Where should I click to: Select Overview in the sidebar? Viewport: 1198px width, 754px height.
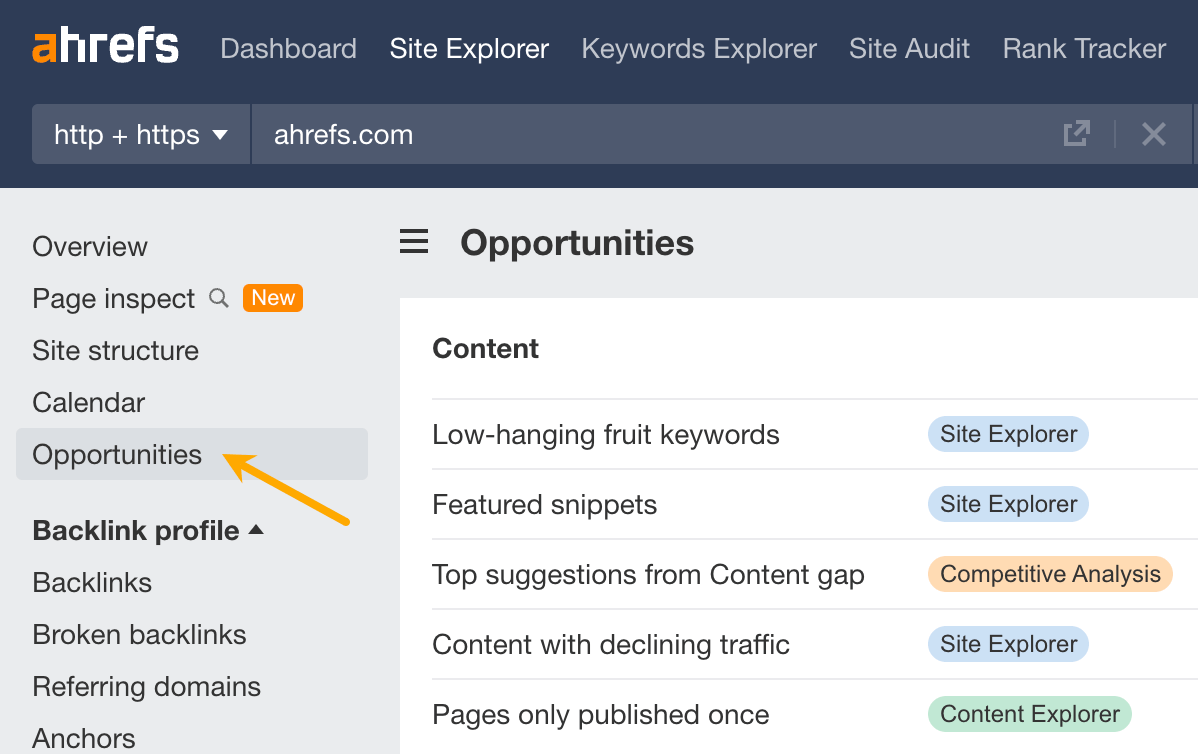pos(89,246)
